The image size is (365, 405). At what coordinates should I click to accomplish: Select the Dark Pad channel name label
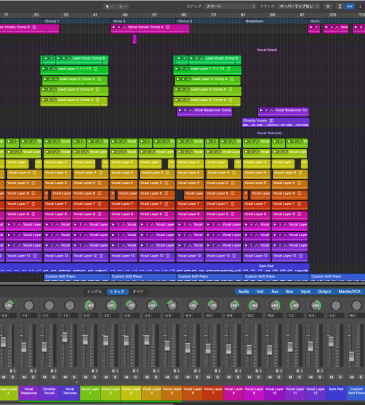click(336, 393)
